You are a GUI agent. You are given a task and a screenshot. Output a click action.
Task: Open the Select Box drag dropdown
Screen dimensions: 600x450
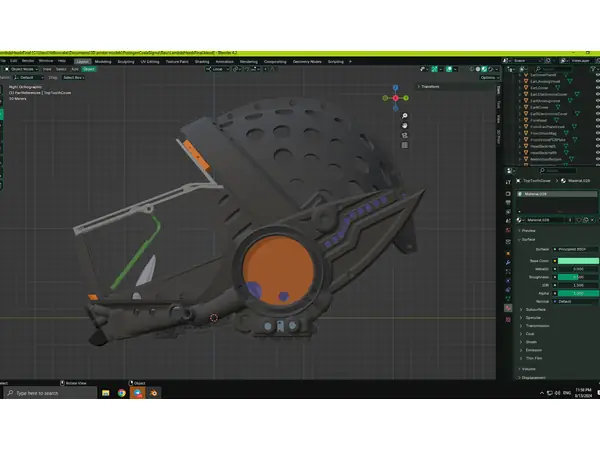click(73, 78)
